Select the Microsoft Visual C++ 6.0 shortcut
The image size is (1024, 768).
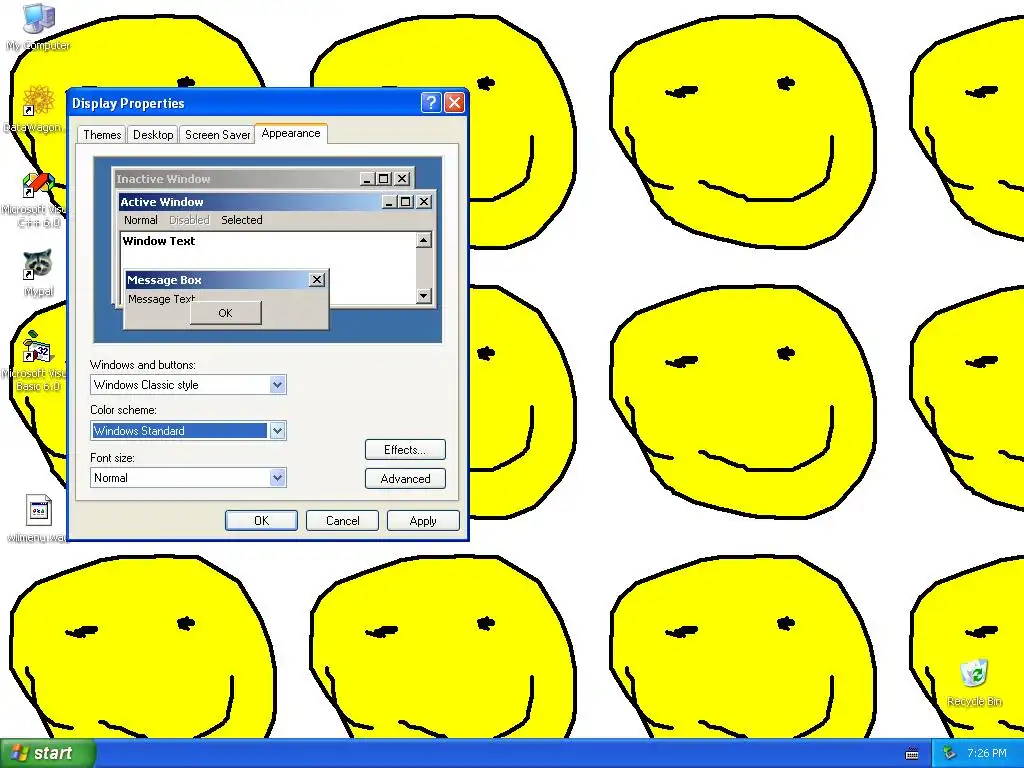(x=34, y=200)
